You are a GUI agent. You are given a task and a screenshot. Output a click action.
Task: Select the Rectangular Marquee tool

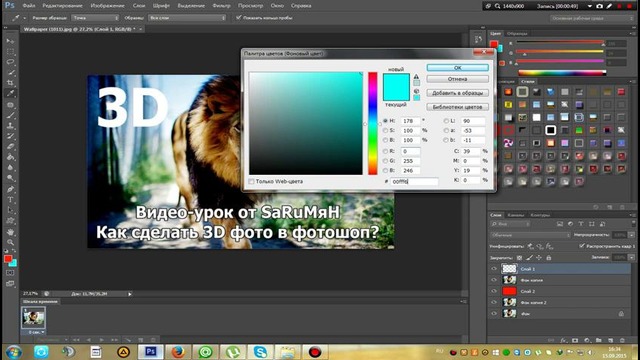[10, 51]
